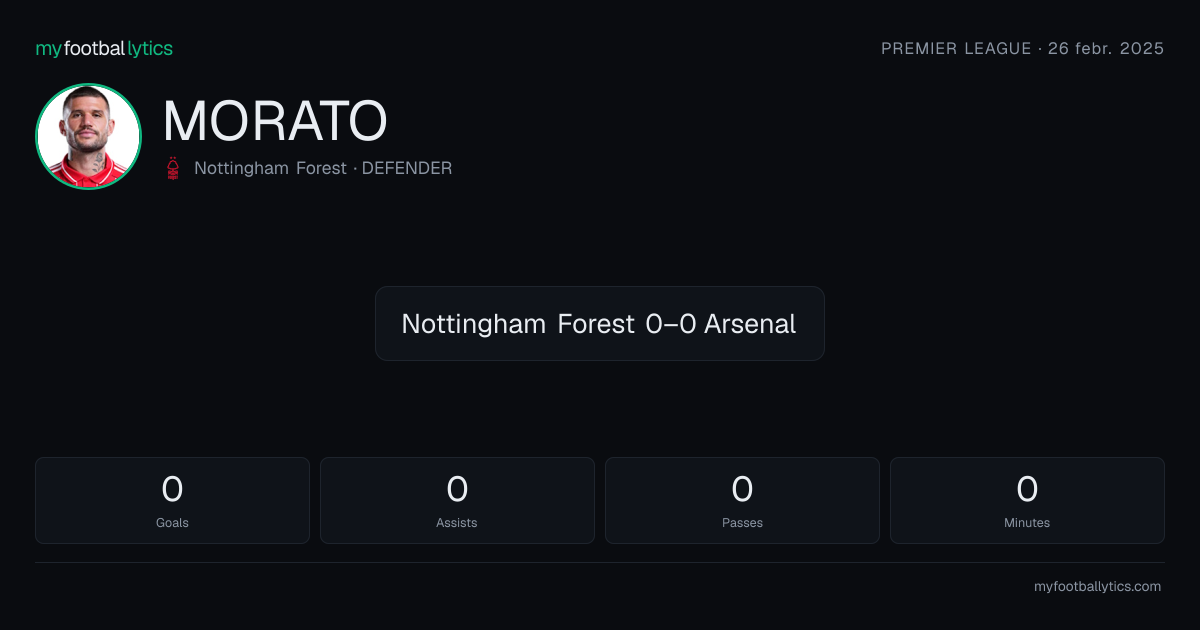Click the DEFENDER position label
1200x630 pixels.
[x=407, y=168]
